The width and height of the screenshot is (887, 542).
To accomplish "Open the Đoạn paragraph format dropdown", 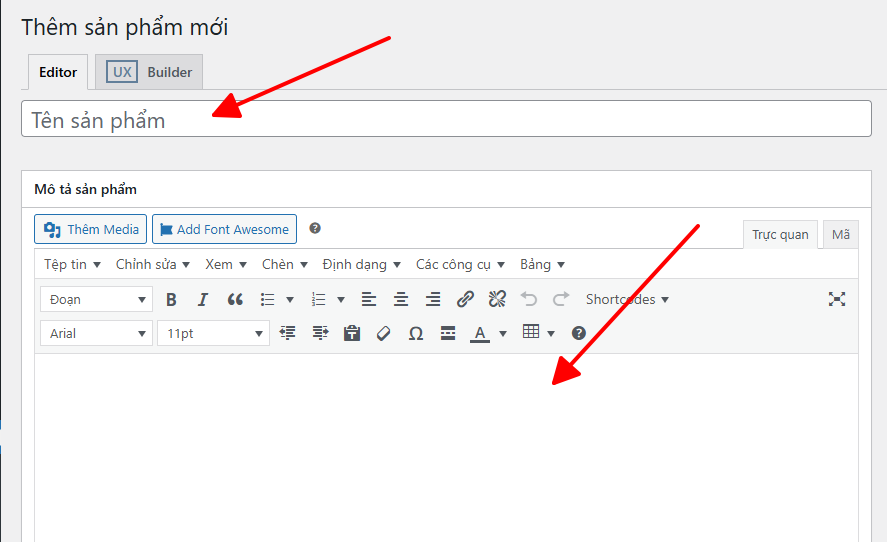I will pos(96,299).
